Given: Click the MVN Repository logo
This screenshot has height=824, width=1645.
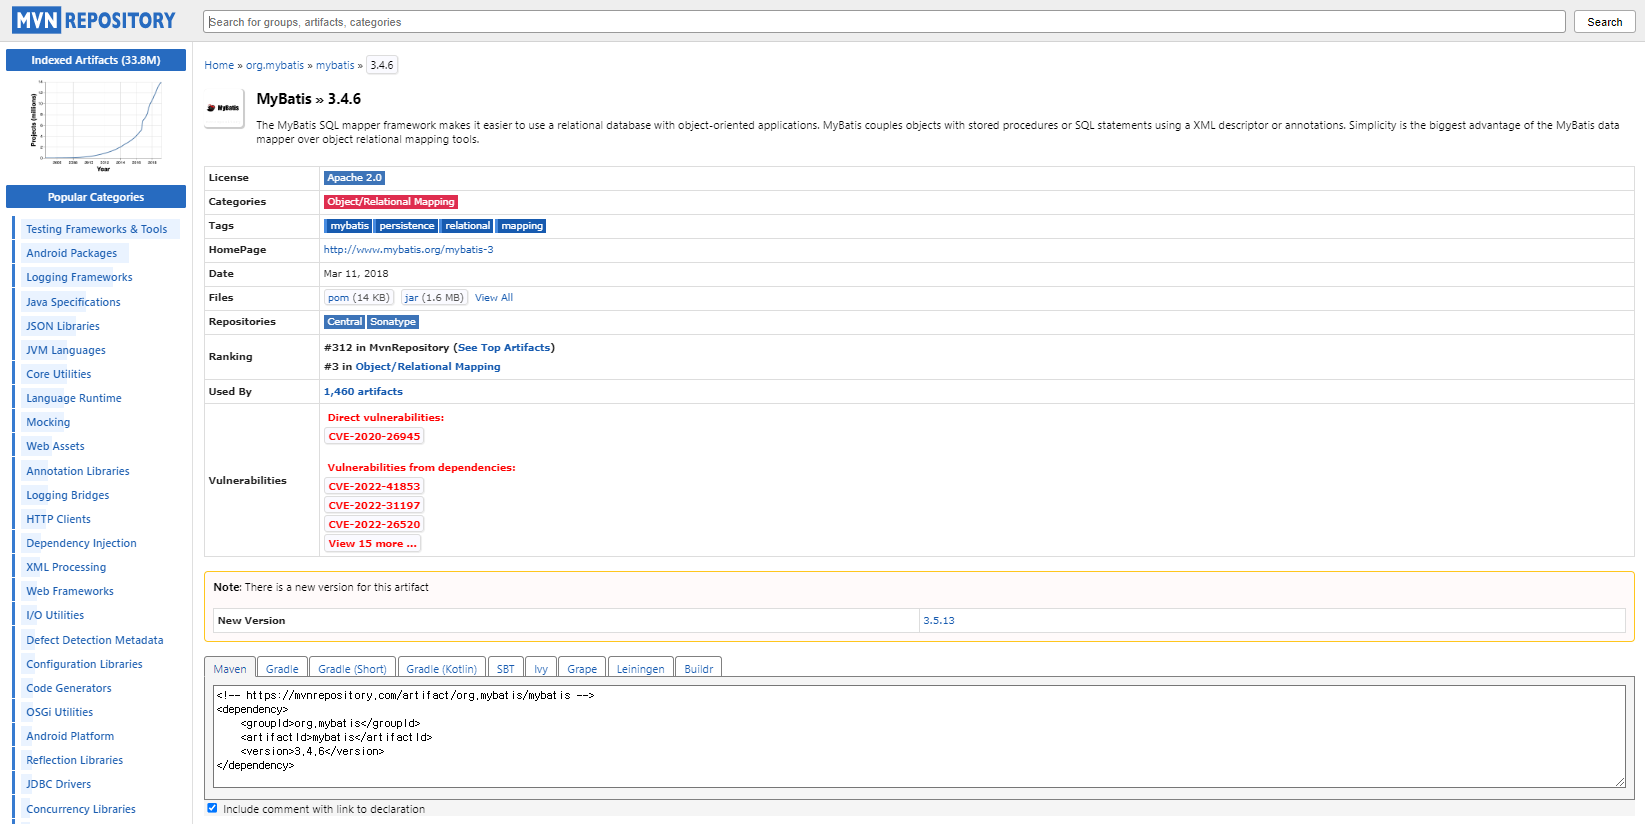Looking at the screenshot, I should (x=94, y=20).
